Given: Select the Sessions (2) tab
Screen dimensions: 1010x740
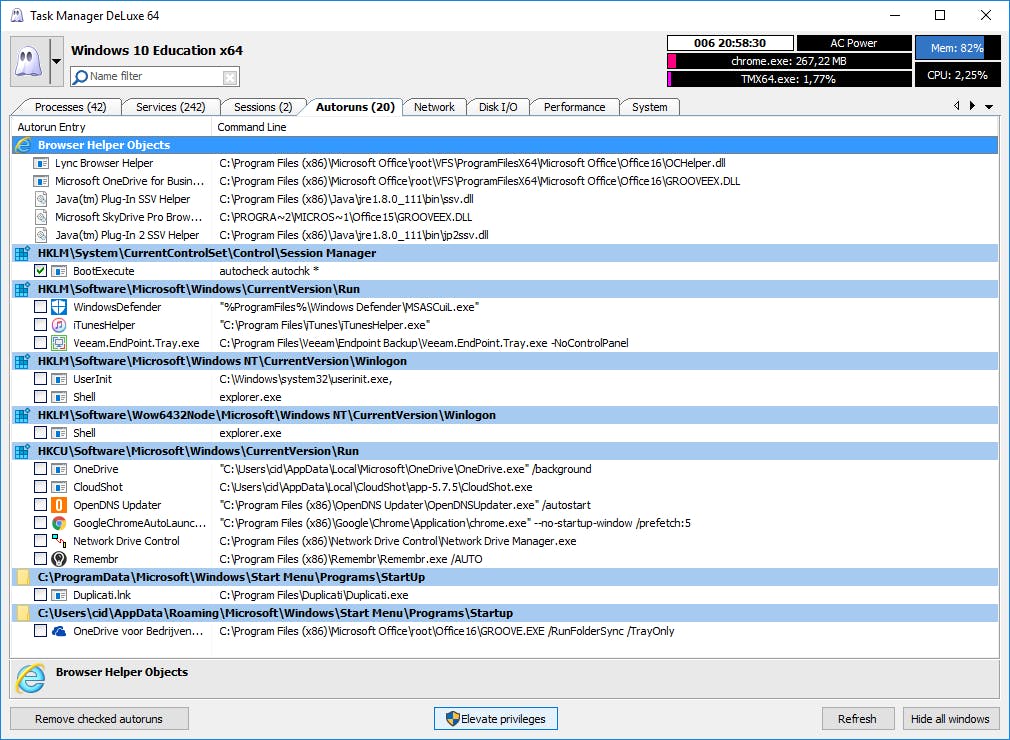Looking at the screenshot, I should click(263, 107).
